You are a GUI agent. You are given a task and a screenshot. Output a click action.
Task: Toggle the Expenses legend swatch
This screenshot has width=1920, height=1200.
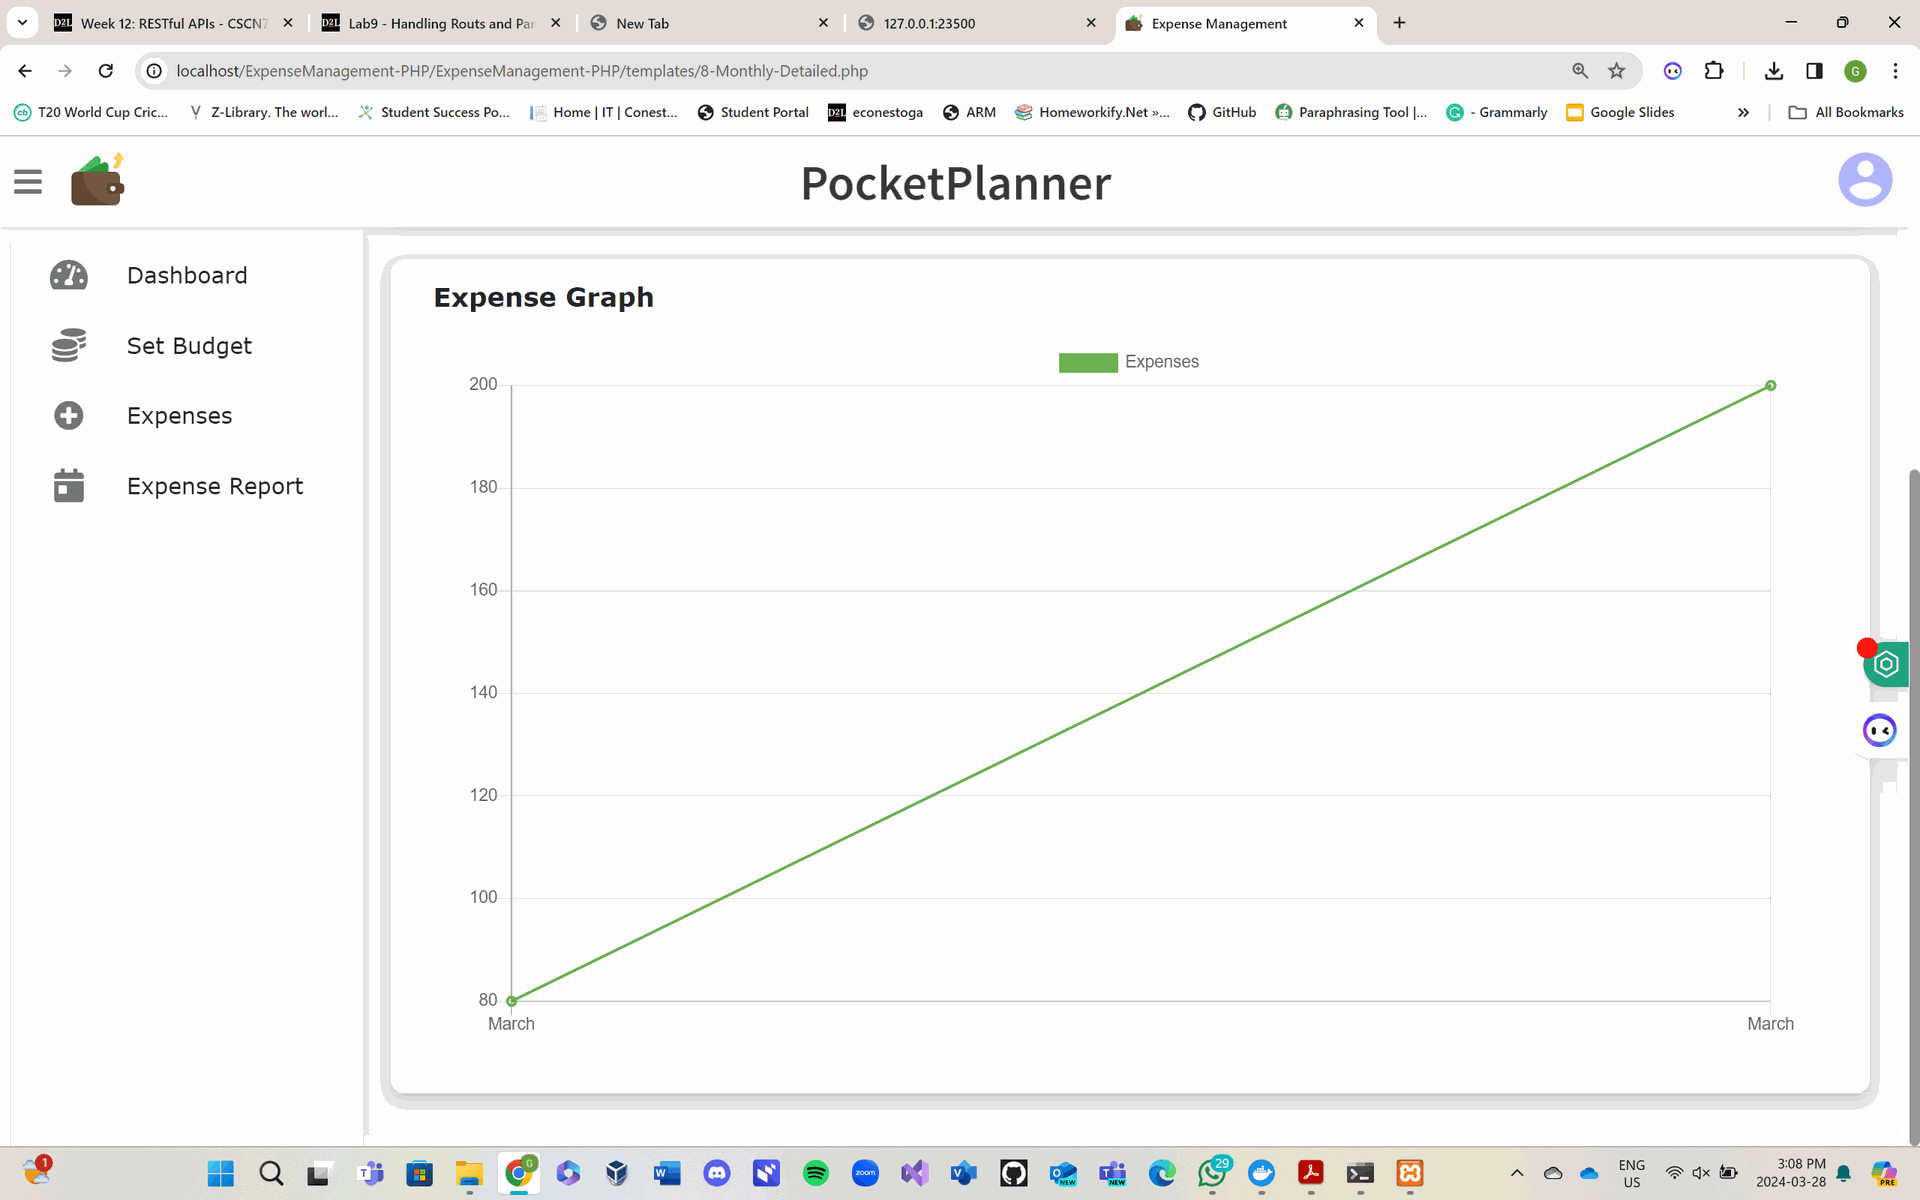pyautogui.click(x=1088, y=362)
